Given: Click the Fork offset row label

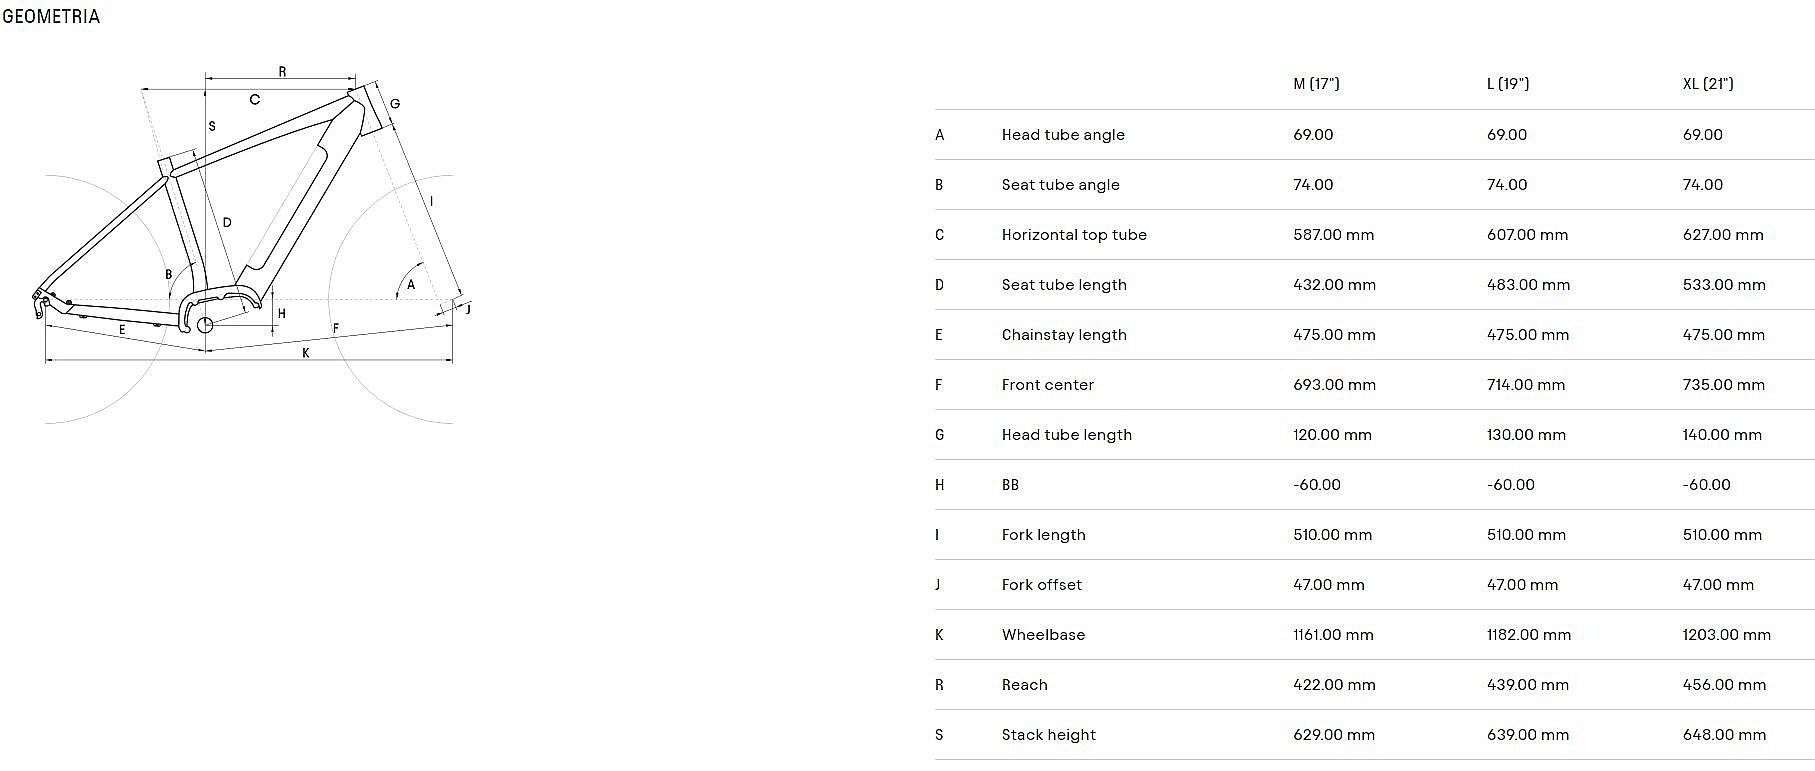Looking at the screenshot, I should 1041,585.
